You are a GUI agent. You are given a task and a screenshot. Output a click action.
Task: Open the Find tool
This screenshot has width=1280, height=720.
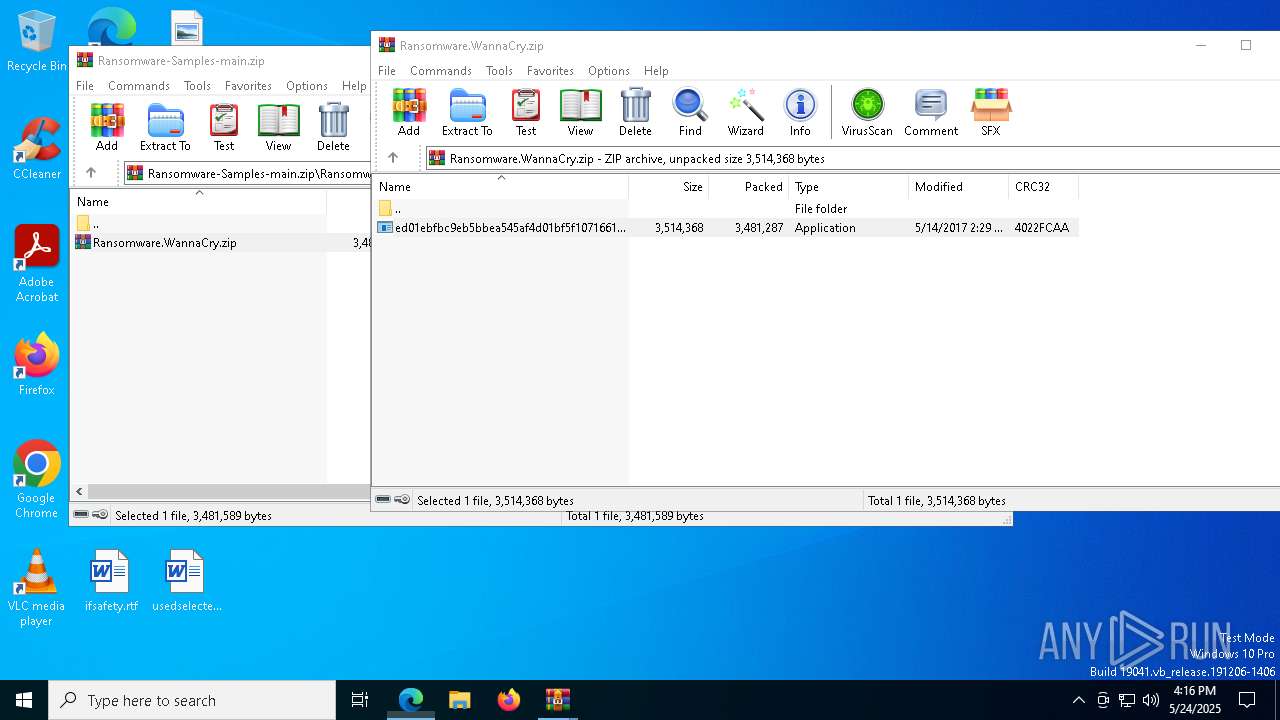point(690,112)
